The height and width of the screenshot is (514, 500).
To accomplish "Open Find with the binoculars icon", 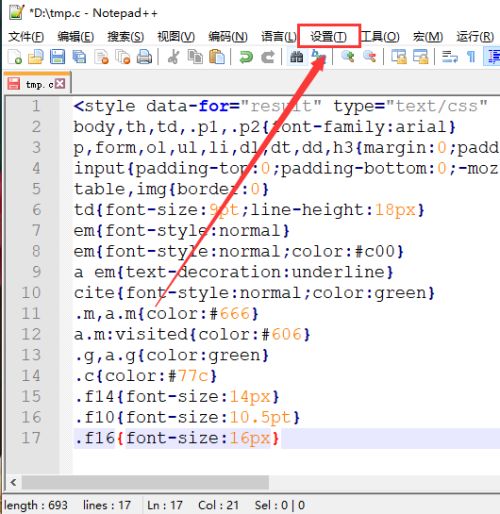I will coord(296,57).
